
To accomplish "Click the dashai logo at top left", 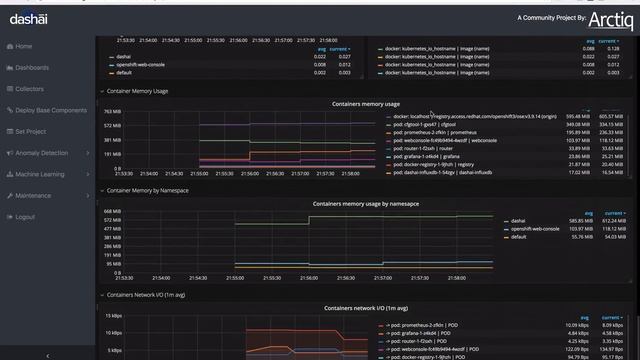I will click(x=29, y=19).
